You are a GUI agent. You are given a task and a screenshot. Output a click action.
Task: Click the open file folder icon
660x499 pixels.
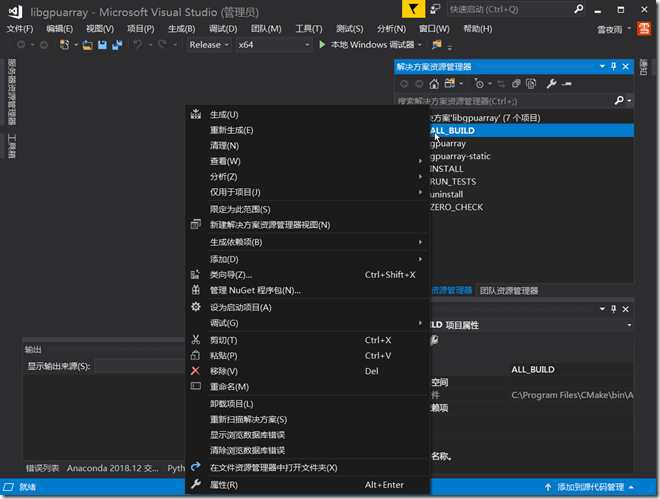click(x=87, y=45)
